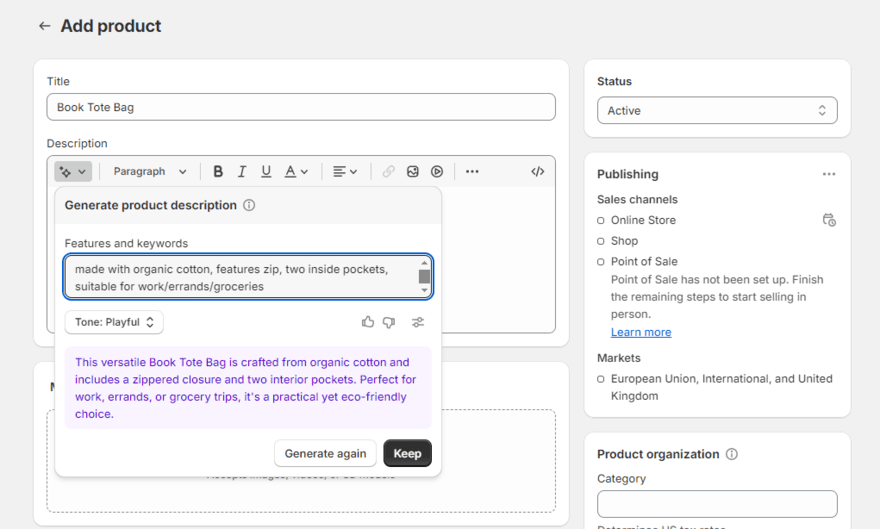Open the Learn more link
Screen dimensions: 880x529
point(641,332)
